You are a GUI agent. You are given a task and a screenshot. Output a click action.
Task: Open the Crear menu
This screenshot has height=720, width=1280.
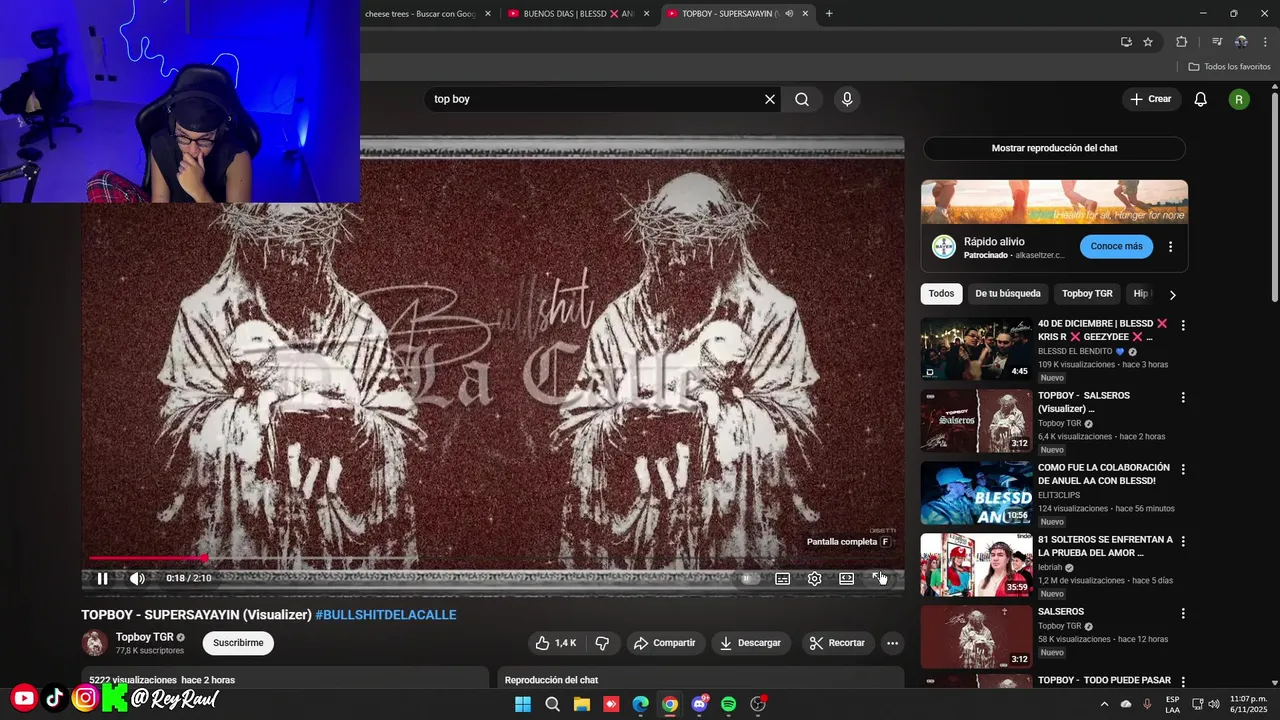pyautogui.click(x=1151, y=99)
